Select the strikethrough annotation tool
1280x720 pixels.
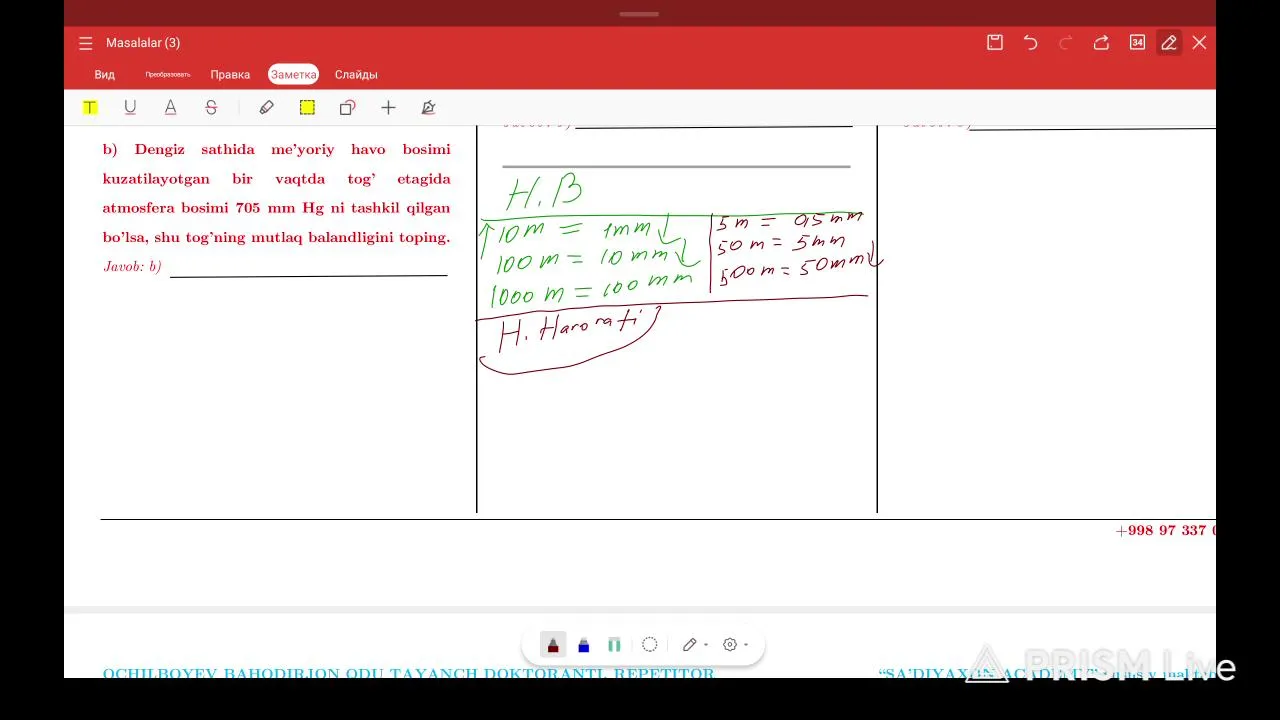pyautogui.click(x=211, y=107)
